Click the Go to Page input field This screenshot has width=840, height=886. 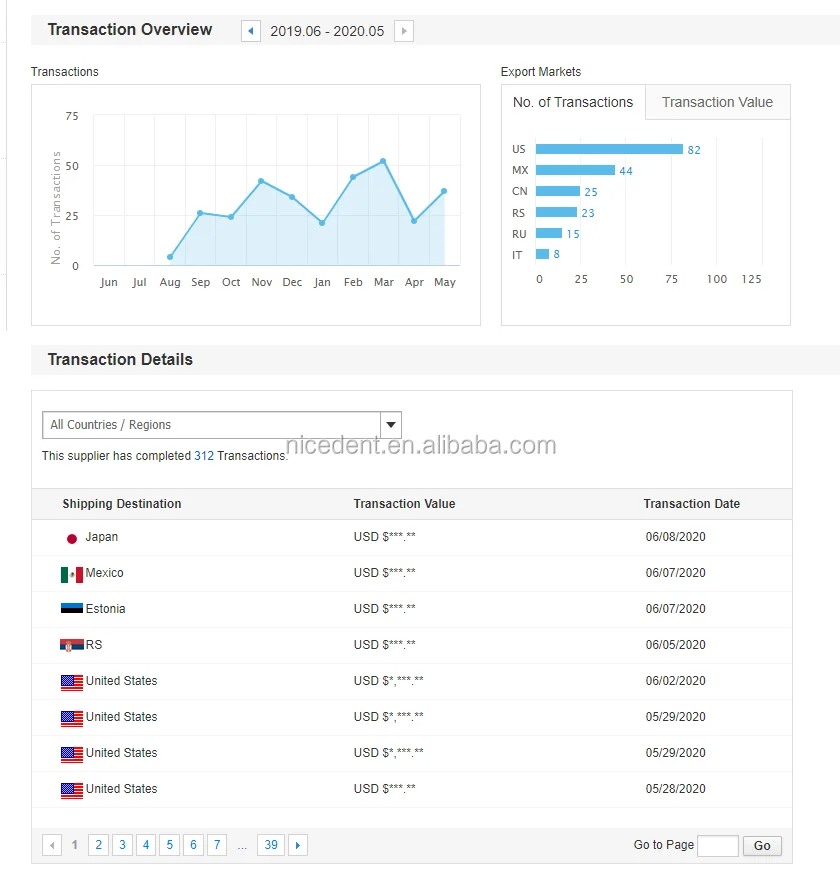(717, 846)
